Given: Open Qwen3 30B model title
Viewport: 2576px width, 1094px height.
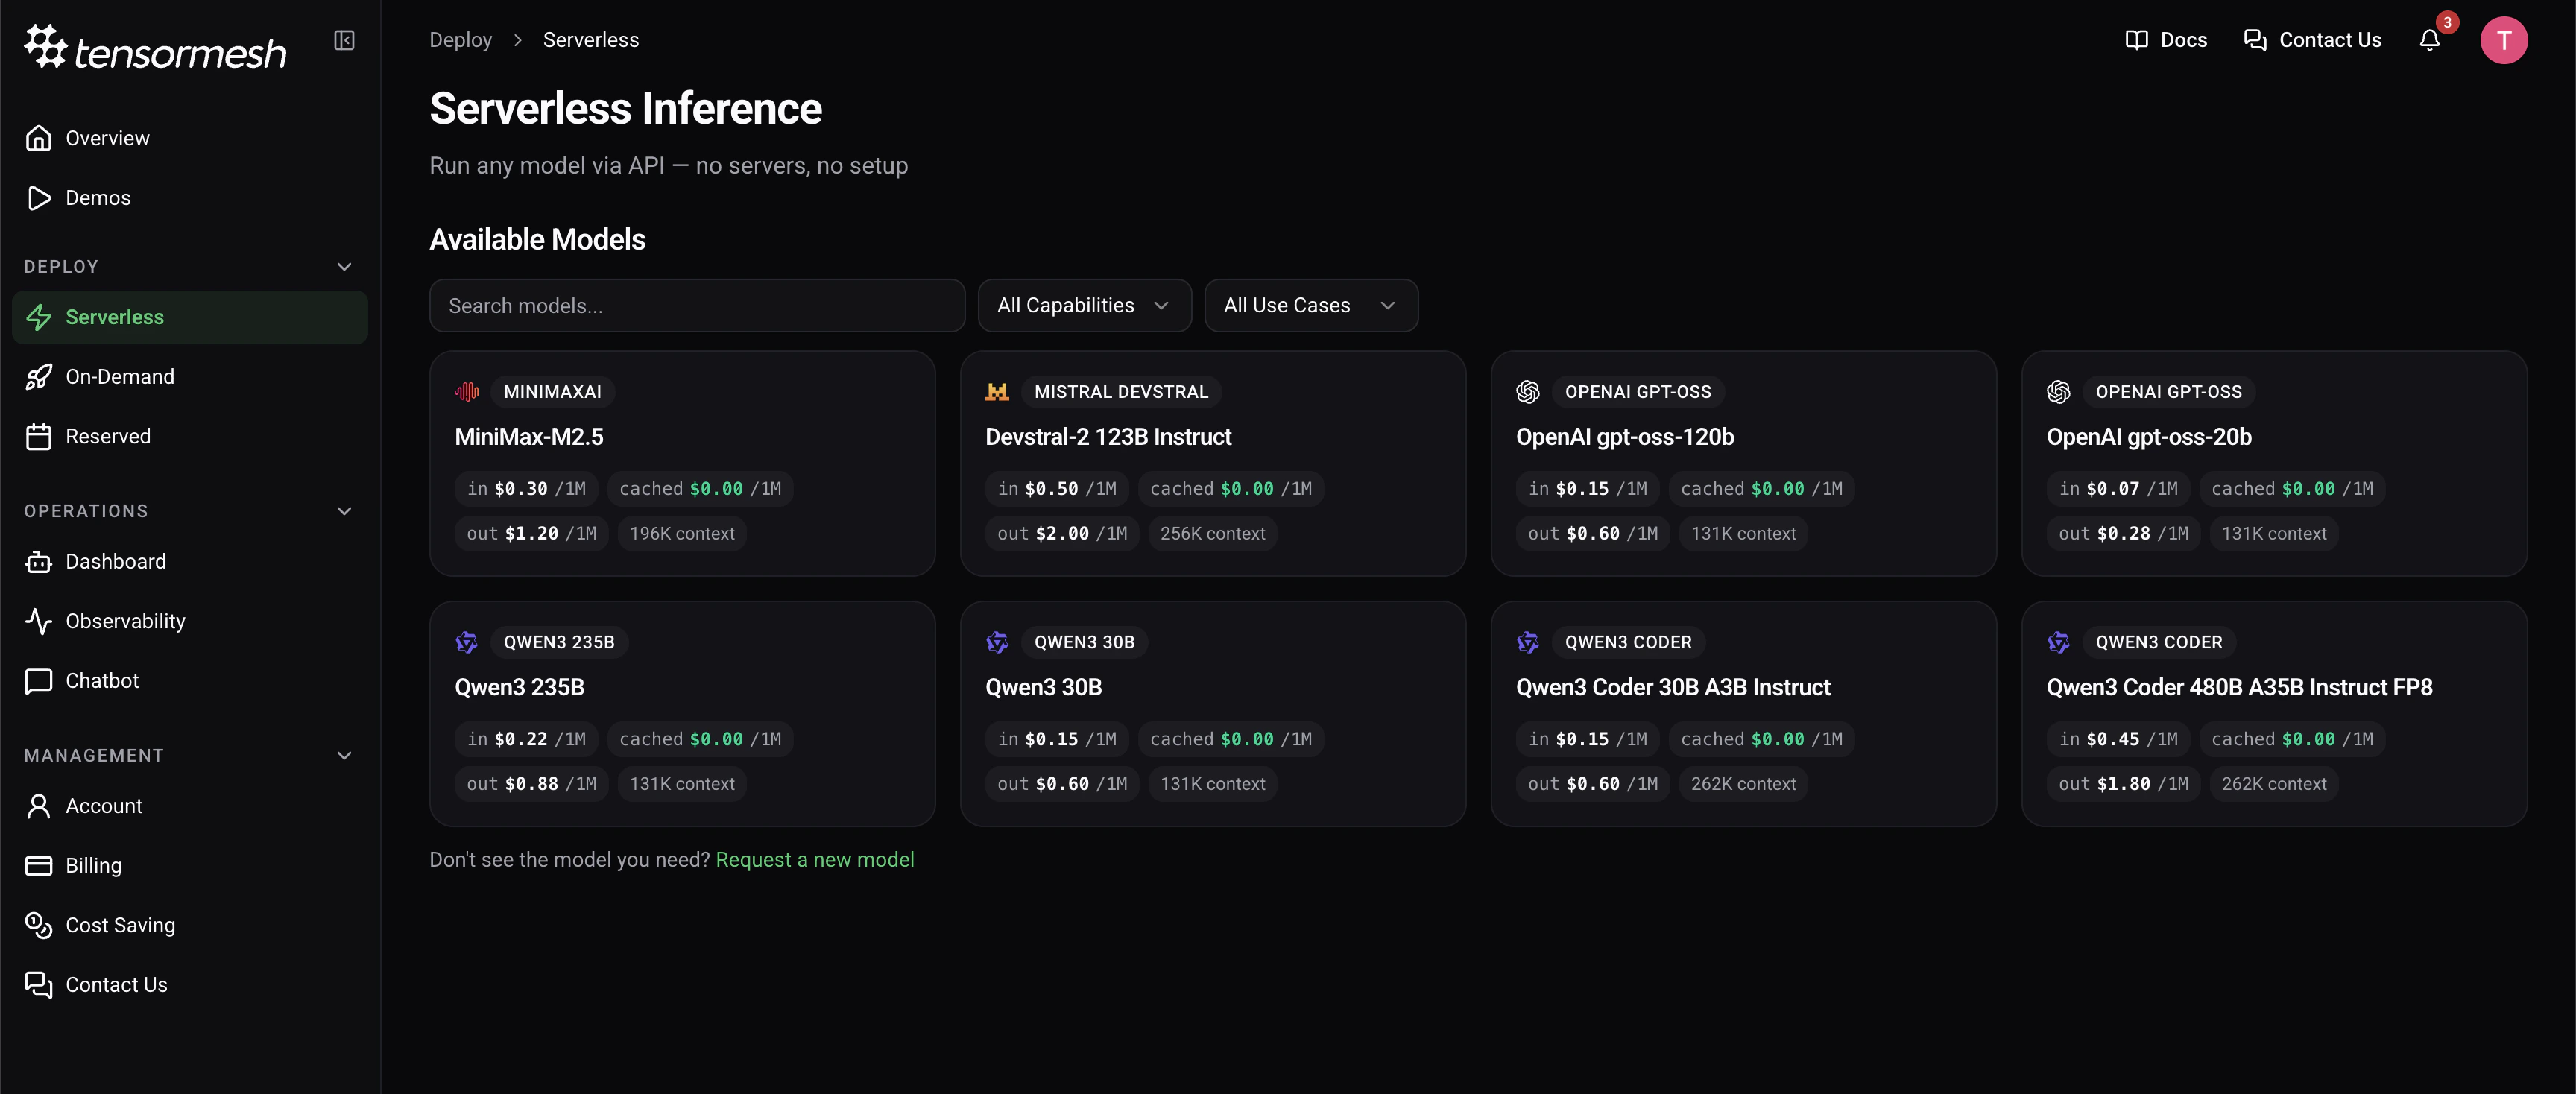Looking at the screenshot, I should tap(1043, 687).
